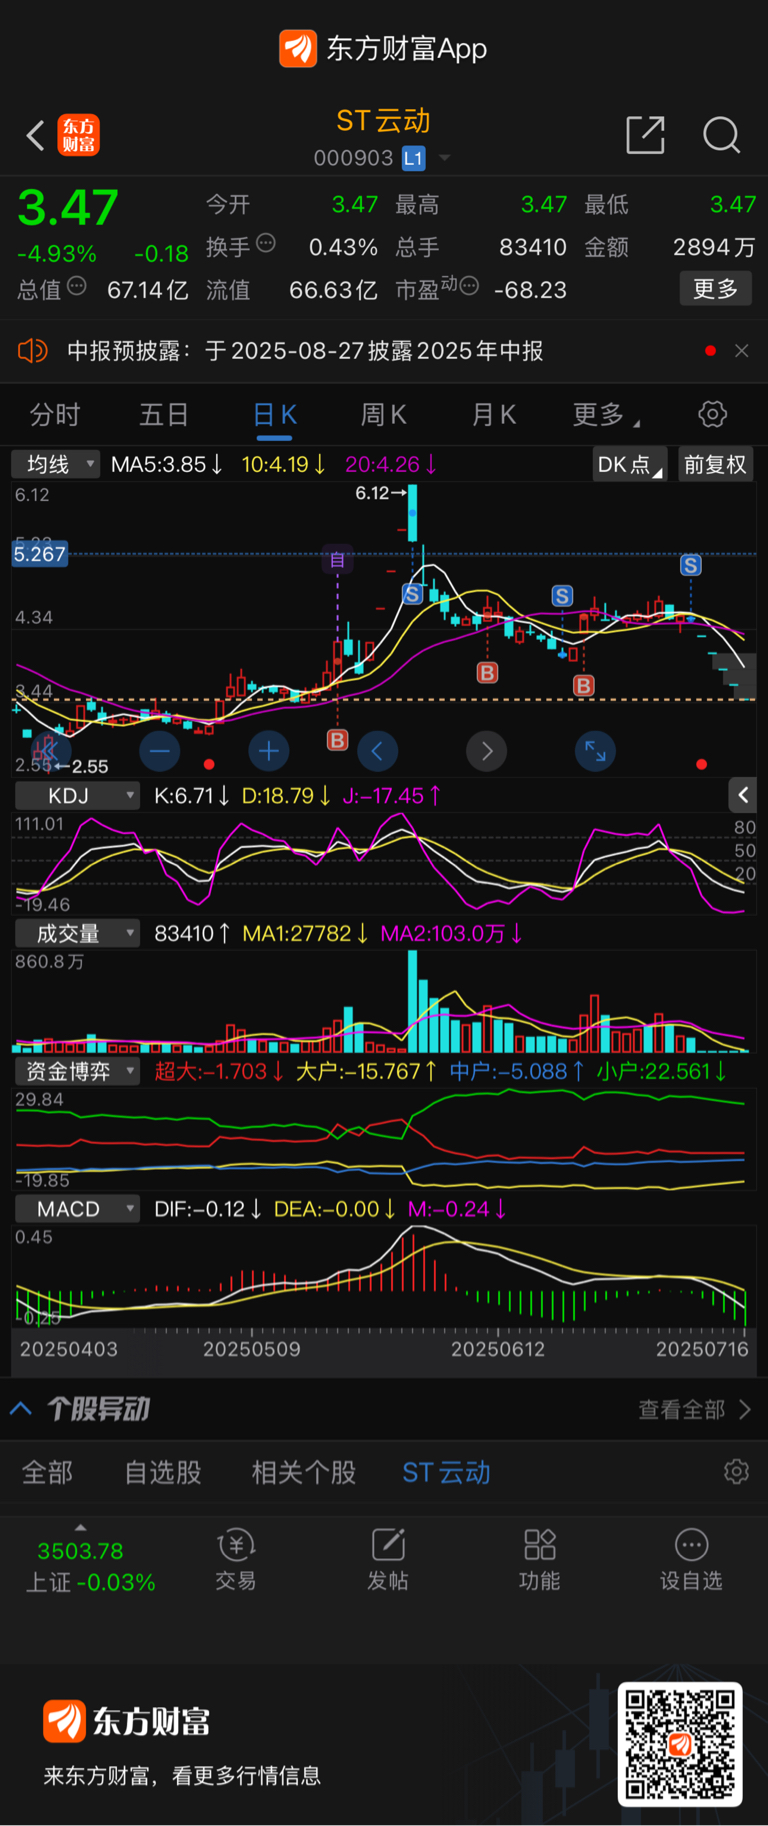
Task: Open the 成交量 indicator dropdown
Action: pos(77,934)
